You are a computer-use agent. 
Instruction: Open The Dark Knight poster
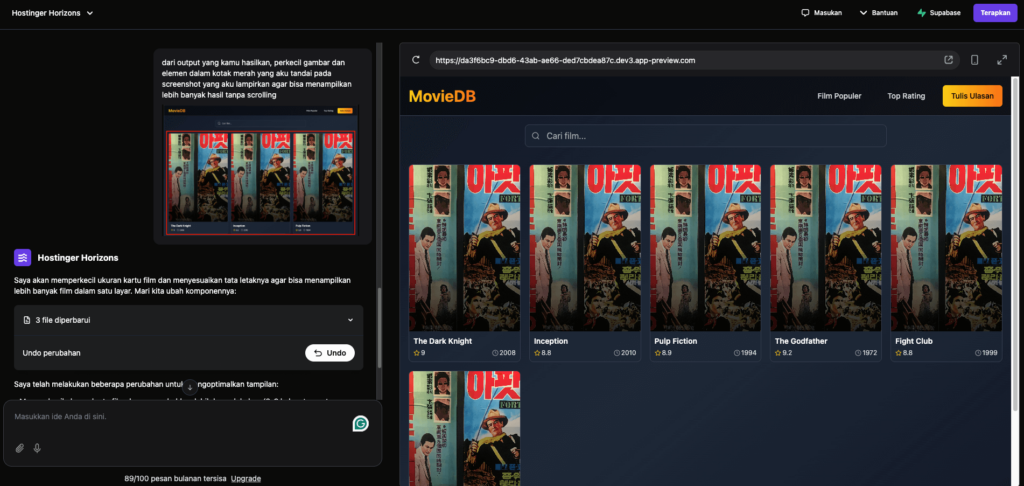[x=464, y=248]
